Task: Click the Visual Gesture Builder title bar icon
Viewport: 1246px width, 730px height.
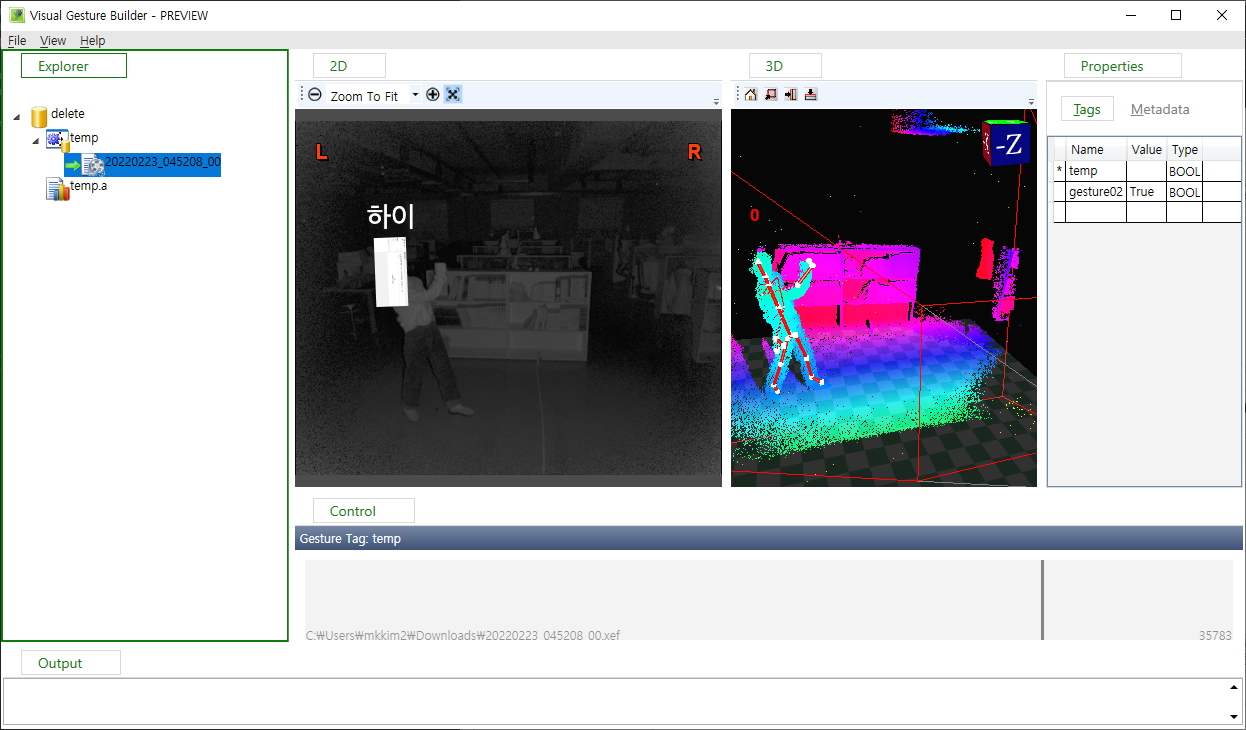Action: (x=17, y=16)
